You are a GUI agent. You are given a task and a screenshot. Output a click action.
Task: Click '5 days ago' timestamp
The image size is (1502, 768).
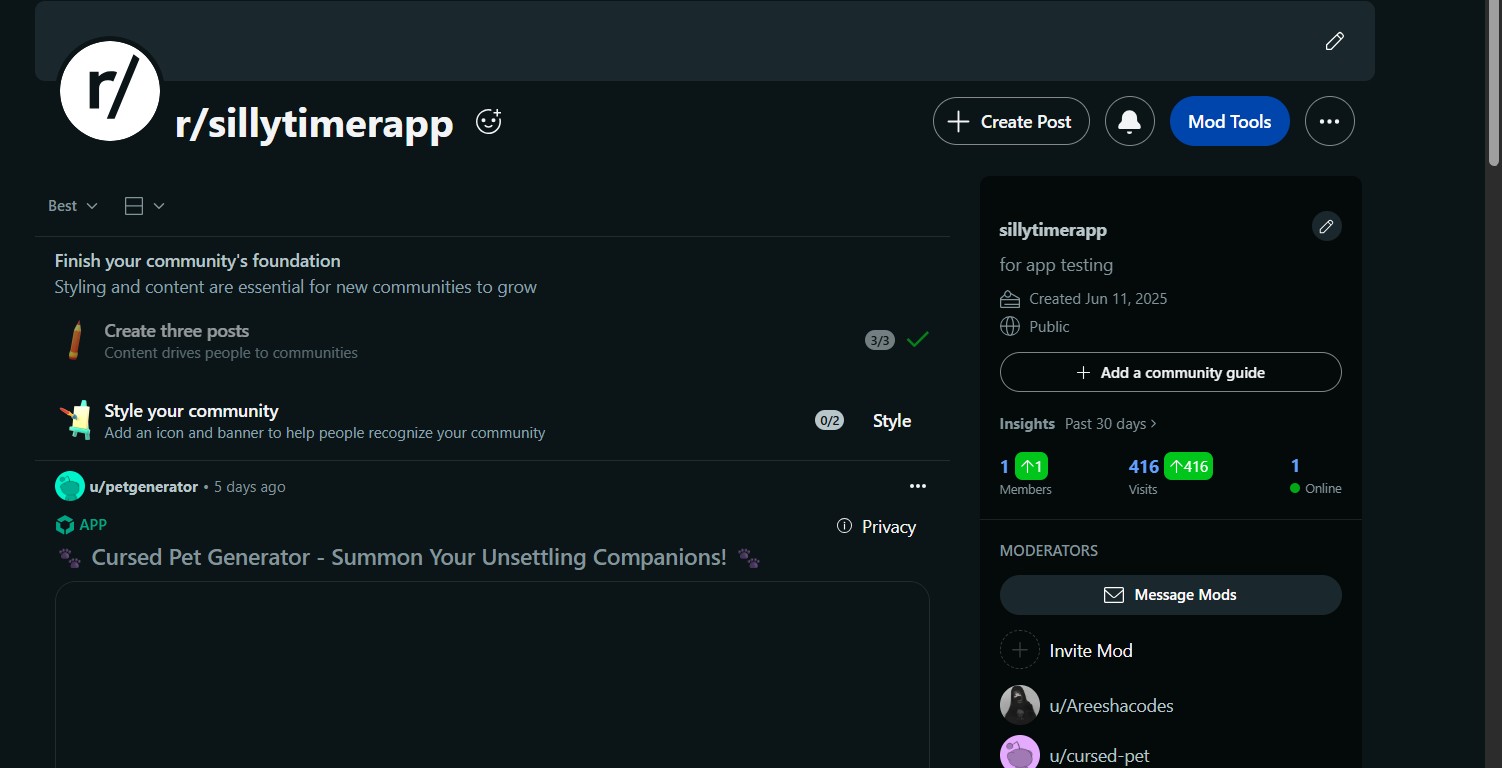coord(250,487)
